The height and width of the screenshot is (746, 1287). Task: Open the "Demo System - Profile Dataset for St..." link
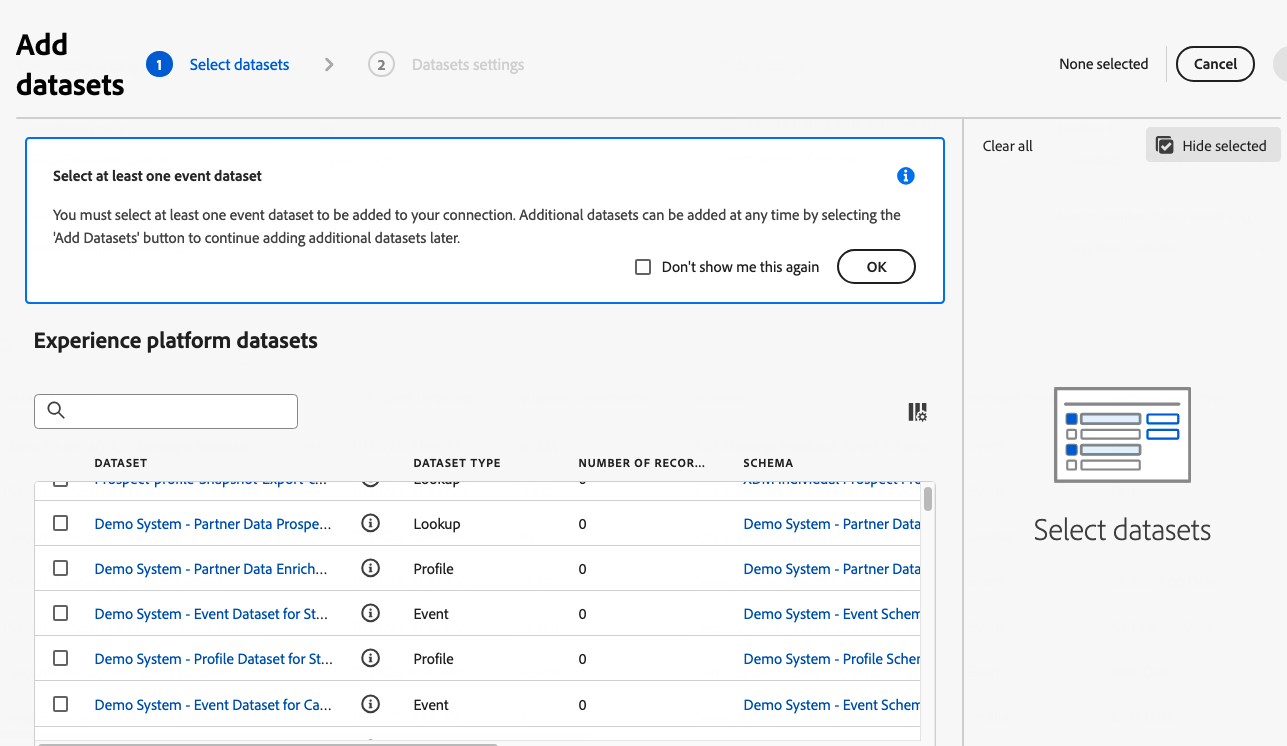214,659
